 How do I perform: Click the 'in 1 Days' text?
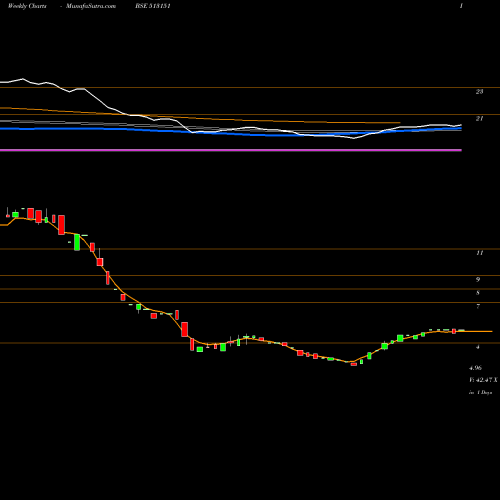click(481, 393)
